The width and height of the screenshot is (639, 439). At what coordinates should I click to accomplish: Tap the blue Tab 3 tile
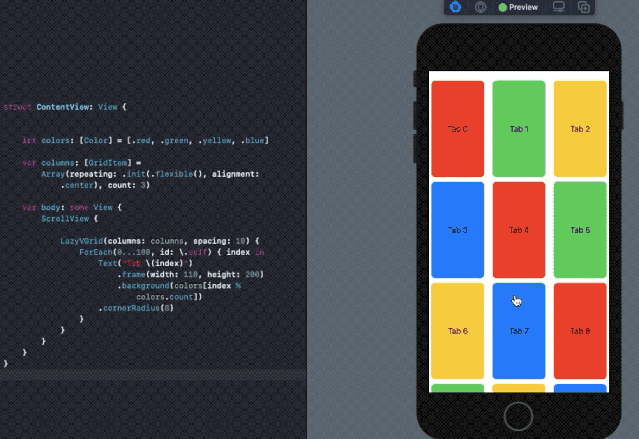point(458,230)
